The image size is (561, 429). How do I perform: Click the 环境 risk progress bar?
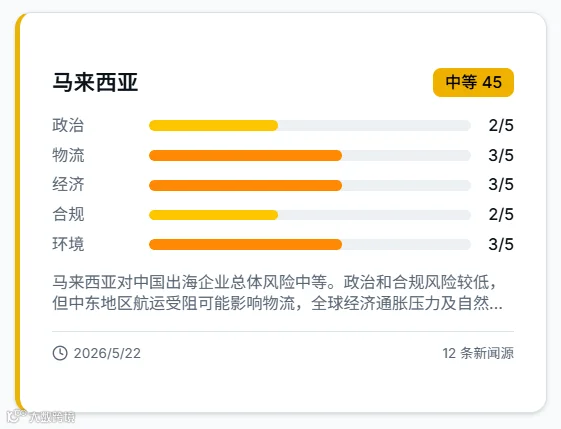pyautogui.click(x=309, y=244)
